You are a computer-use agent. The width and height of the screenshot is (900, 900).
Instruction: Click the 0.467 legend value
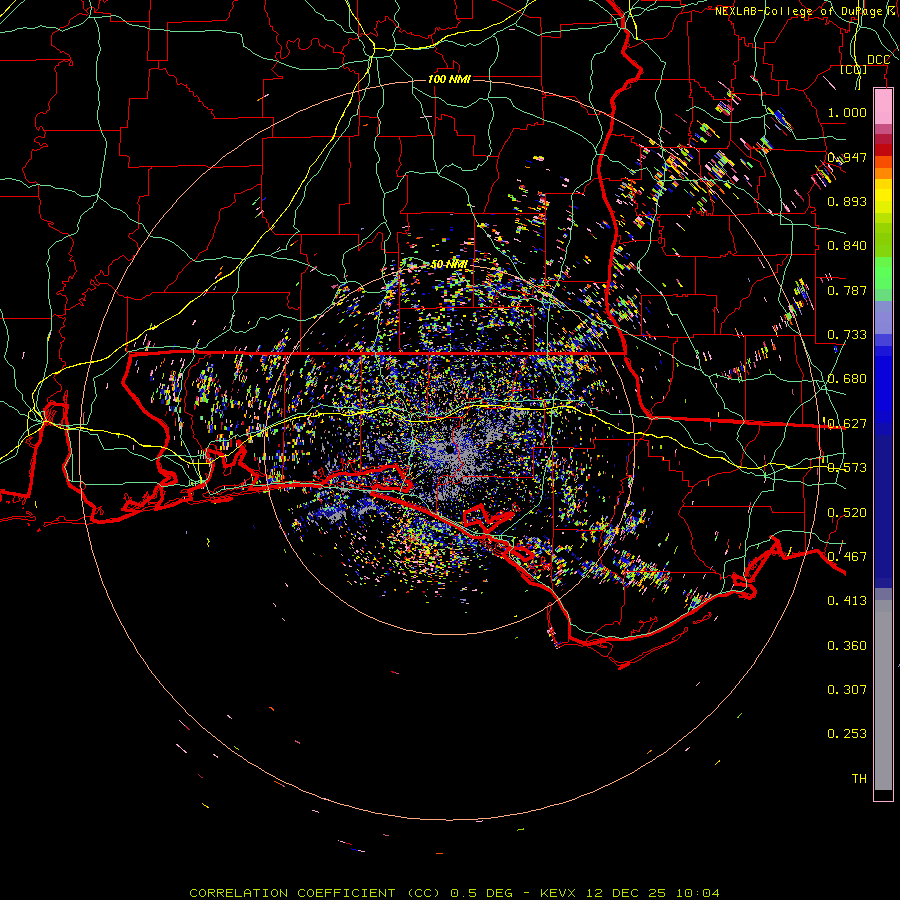(x=847, y=557)
